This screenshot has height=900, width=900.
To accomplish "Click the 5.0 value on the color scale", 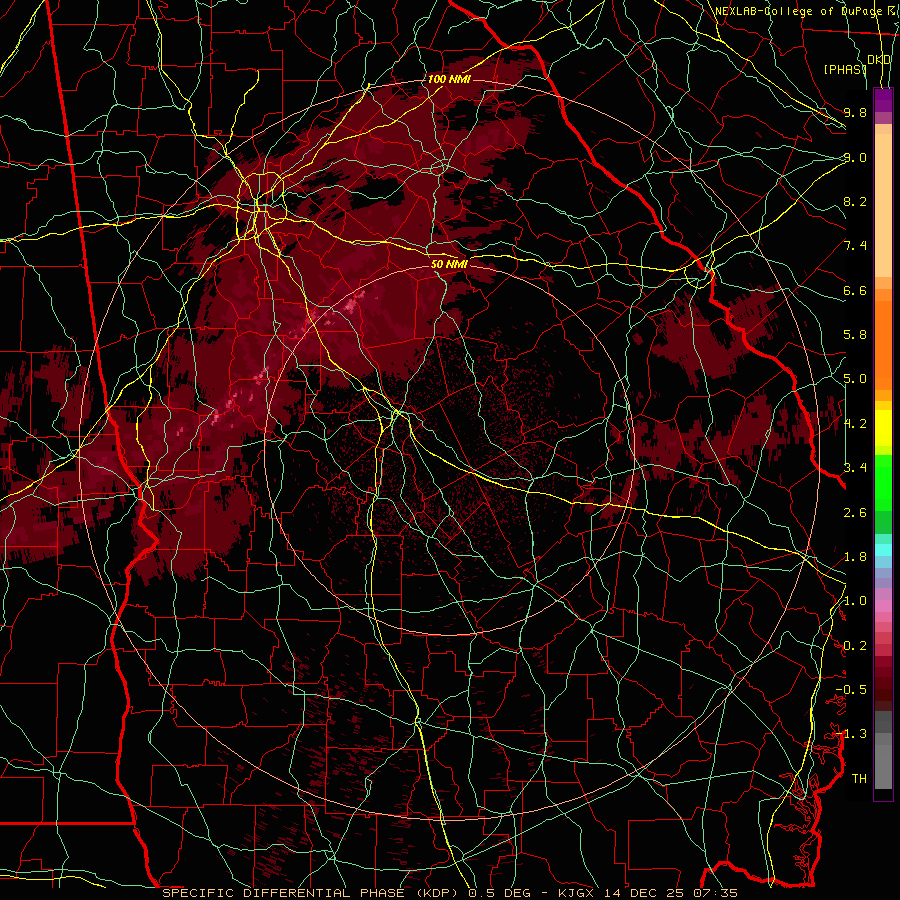I will pyautogui.click(x=855, y=379).
